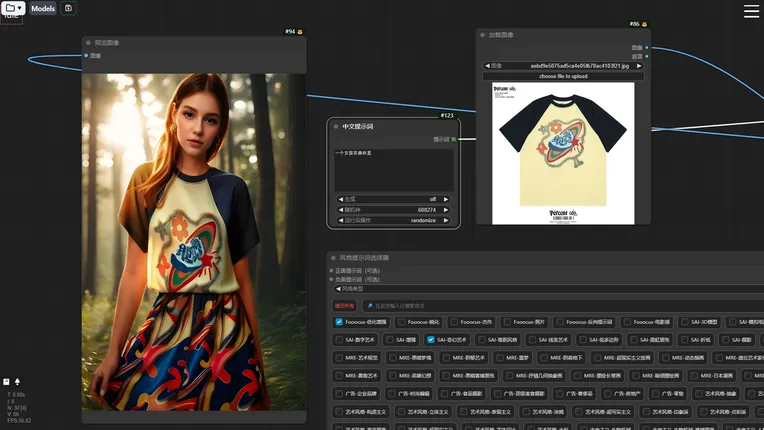Change the 运行后操作 randomize option
764x430 pixels.
click(393, 220)
